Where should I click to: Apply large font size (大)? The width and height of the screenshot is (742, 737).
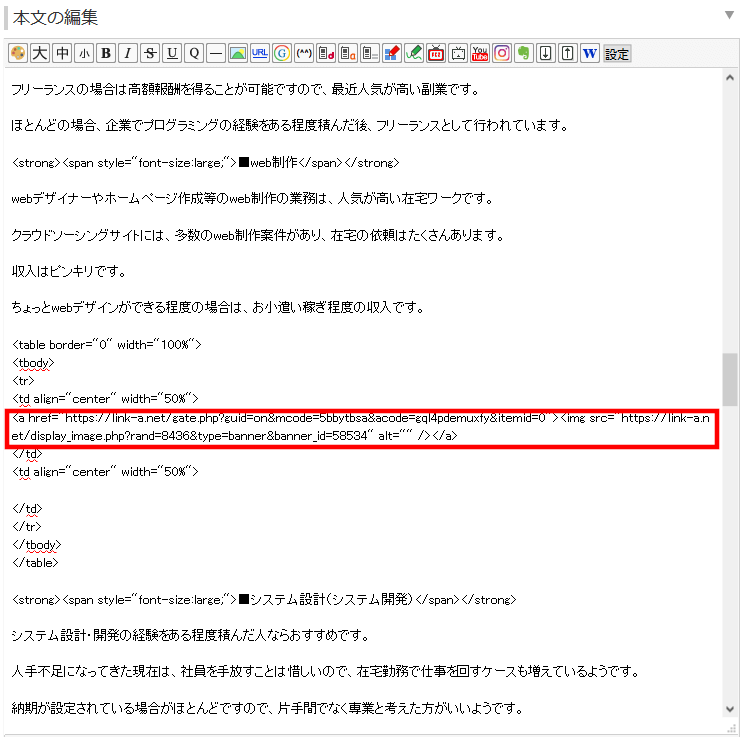pos(40,53)
